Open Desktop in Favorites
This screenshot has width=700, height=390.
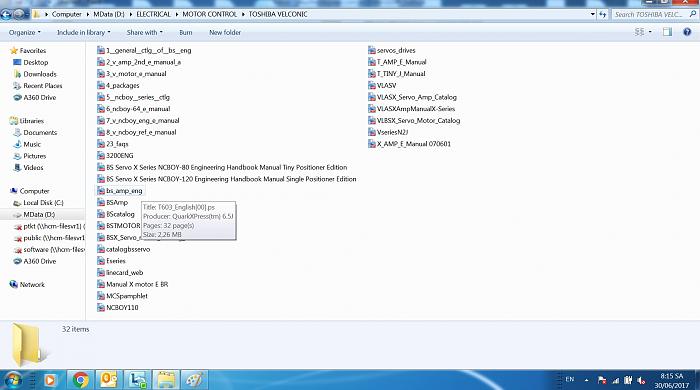tap(30, 62)
